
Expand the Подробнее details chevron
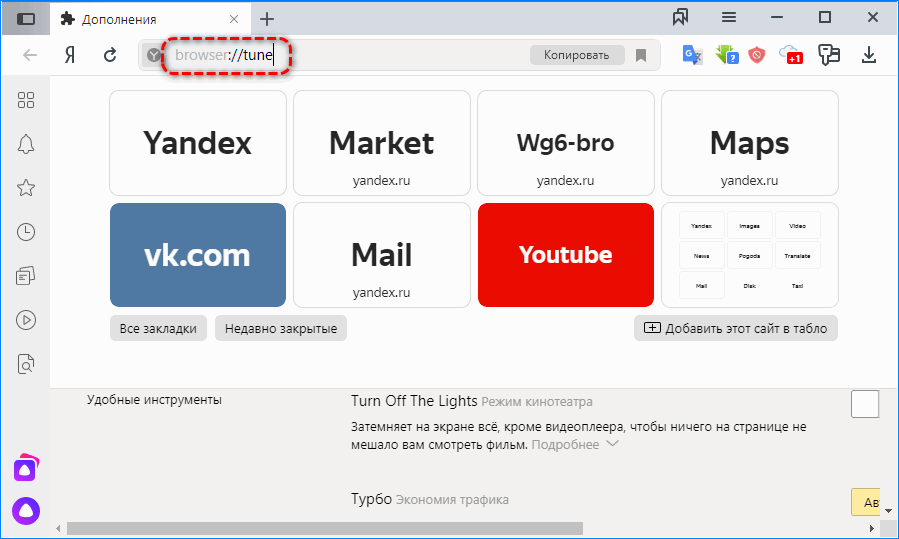pos(613,443)
